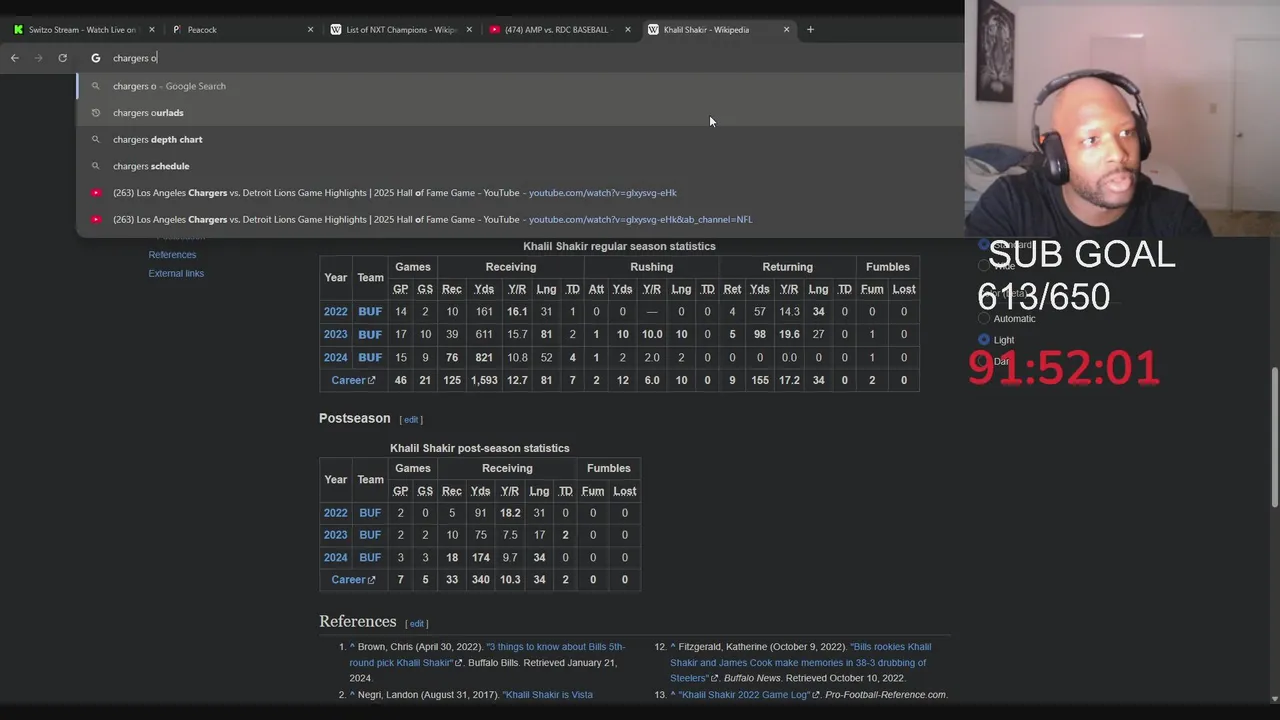
Task: Open the 2023 season link in regular season table
Action: [x=335, y=335]
